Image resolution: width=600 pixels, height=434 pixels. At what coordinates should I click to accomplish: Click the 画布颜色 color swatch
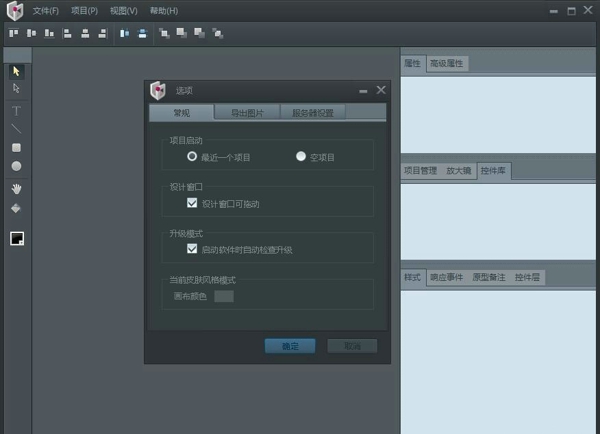click(x=224, y=296)
